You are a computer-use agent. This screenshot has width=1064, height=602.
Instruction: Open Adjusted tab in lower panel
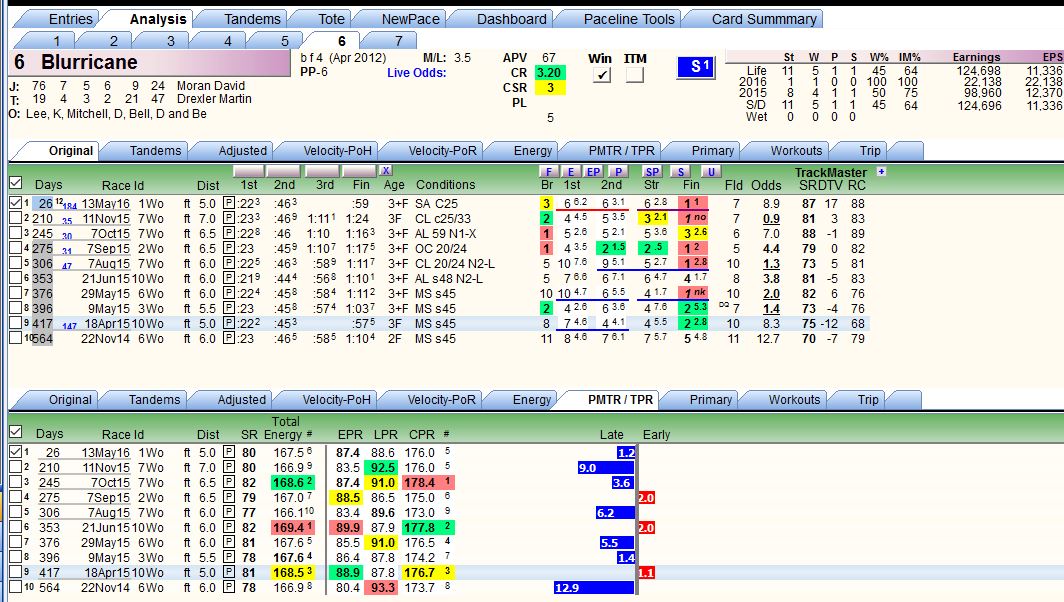pos(242,400)
